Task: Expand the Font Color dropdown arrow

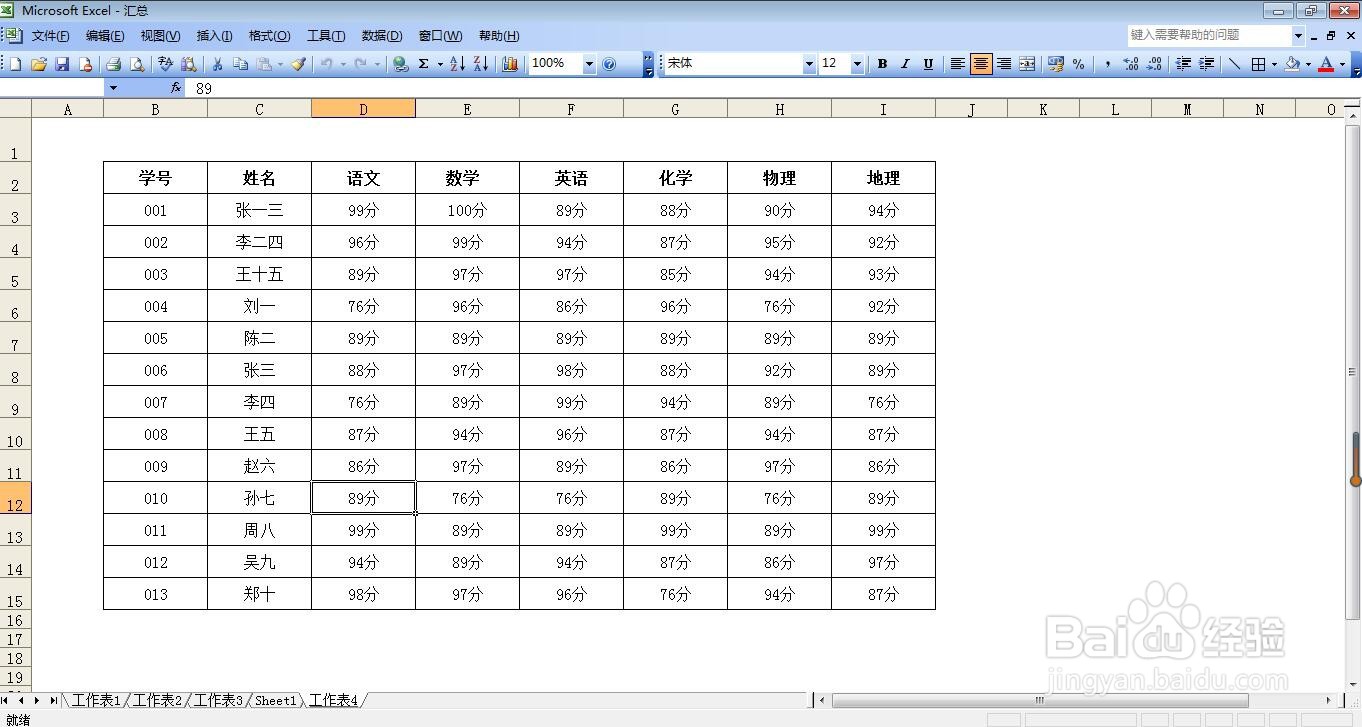Action: coord(1342,63)
